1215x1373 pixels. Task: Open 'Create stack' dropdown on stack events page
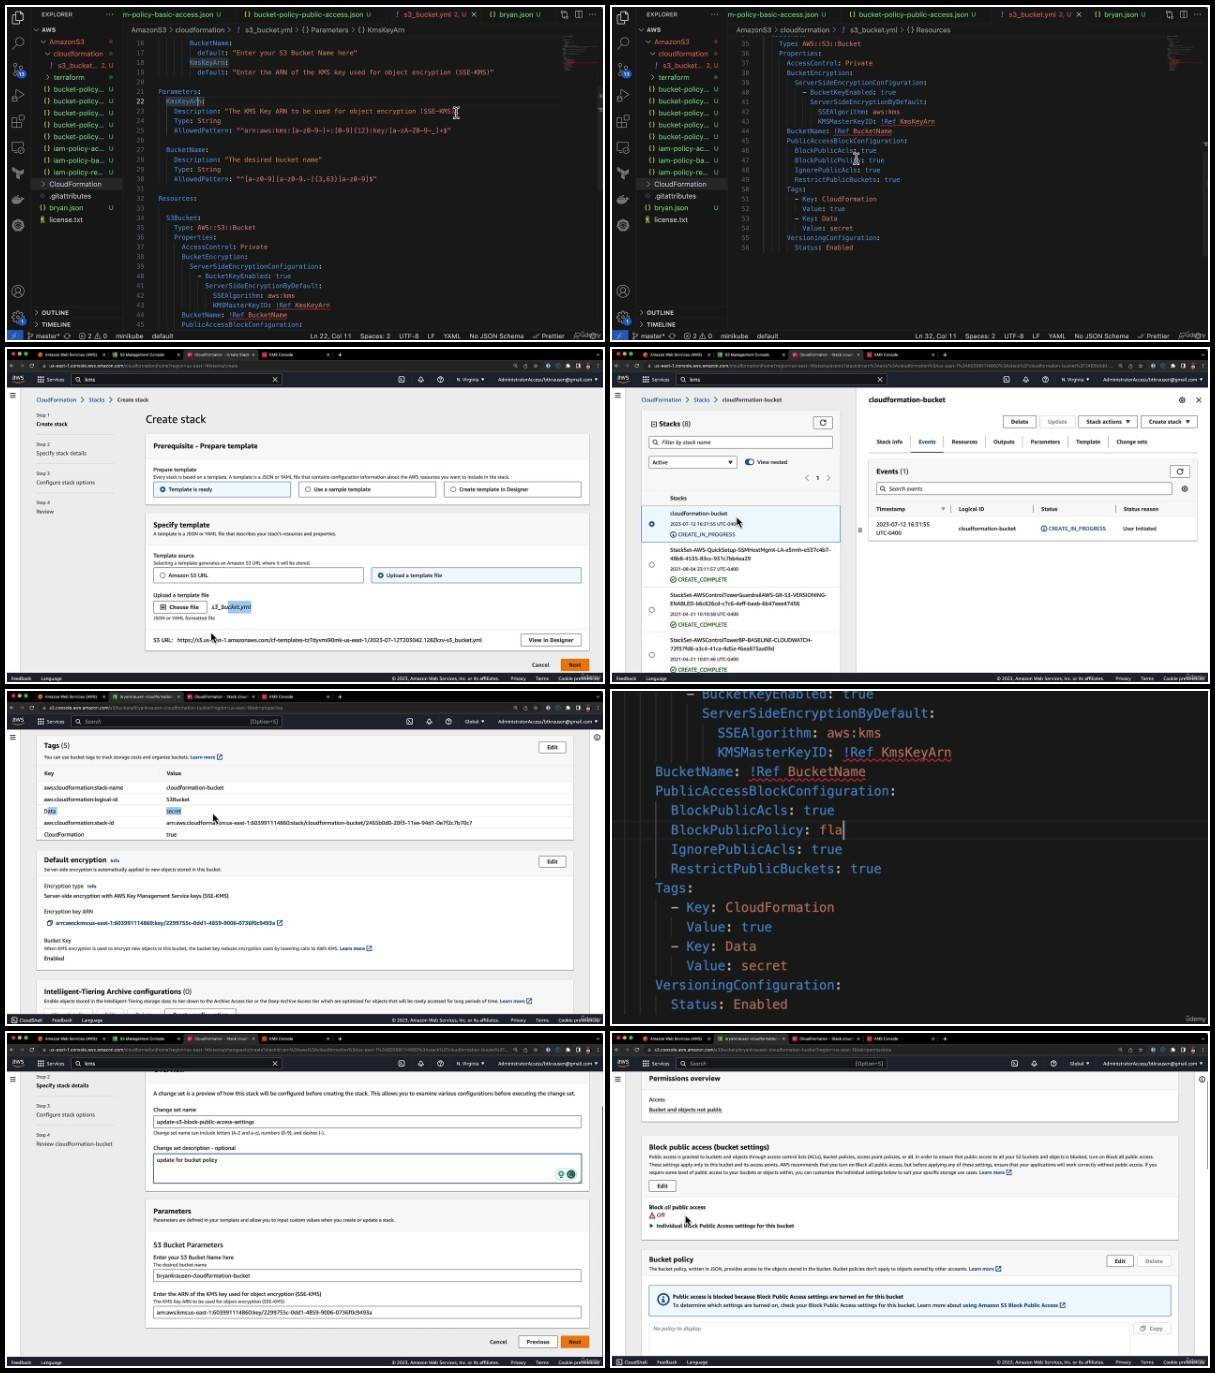(1169, 422)
